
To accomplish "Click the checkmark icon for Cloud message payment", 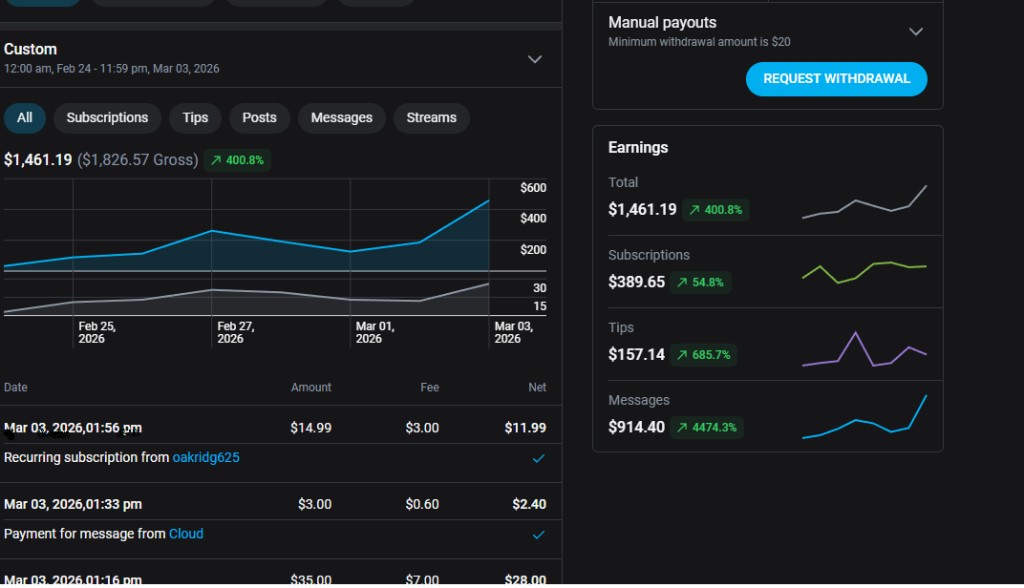I will pos(538,535).
